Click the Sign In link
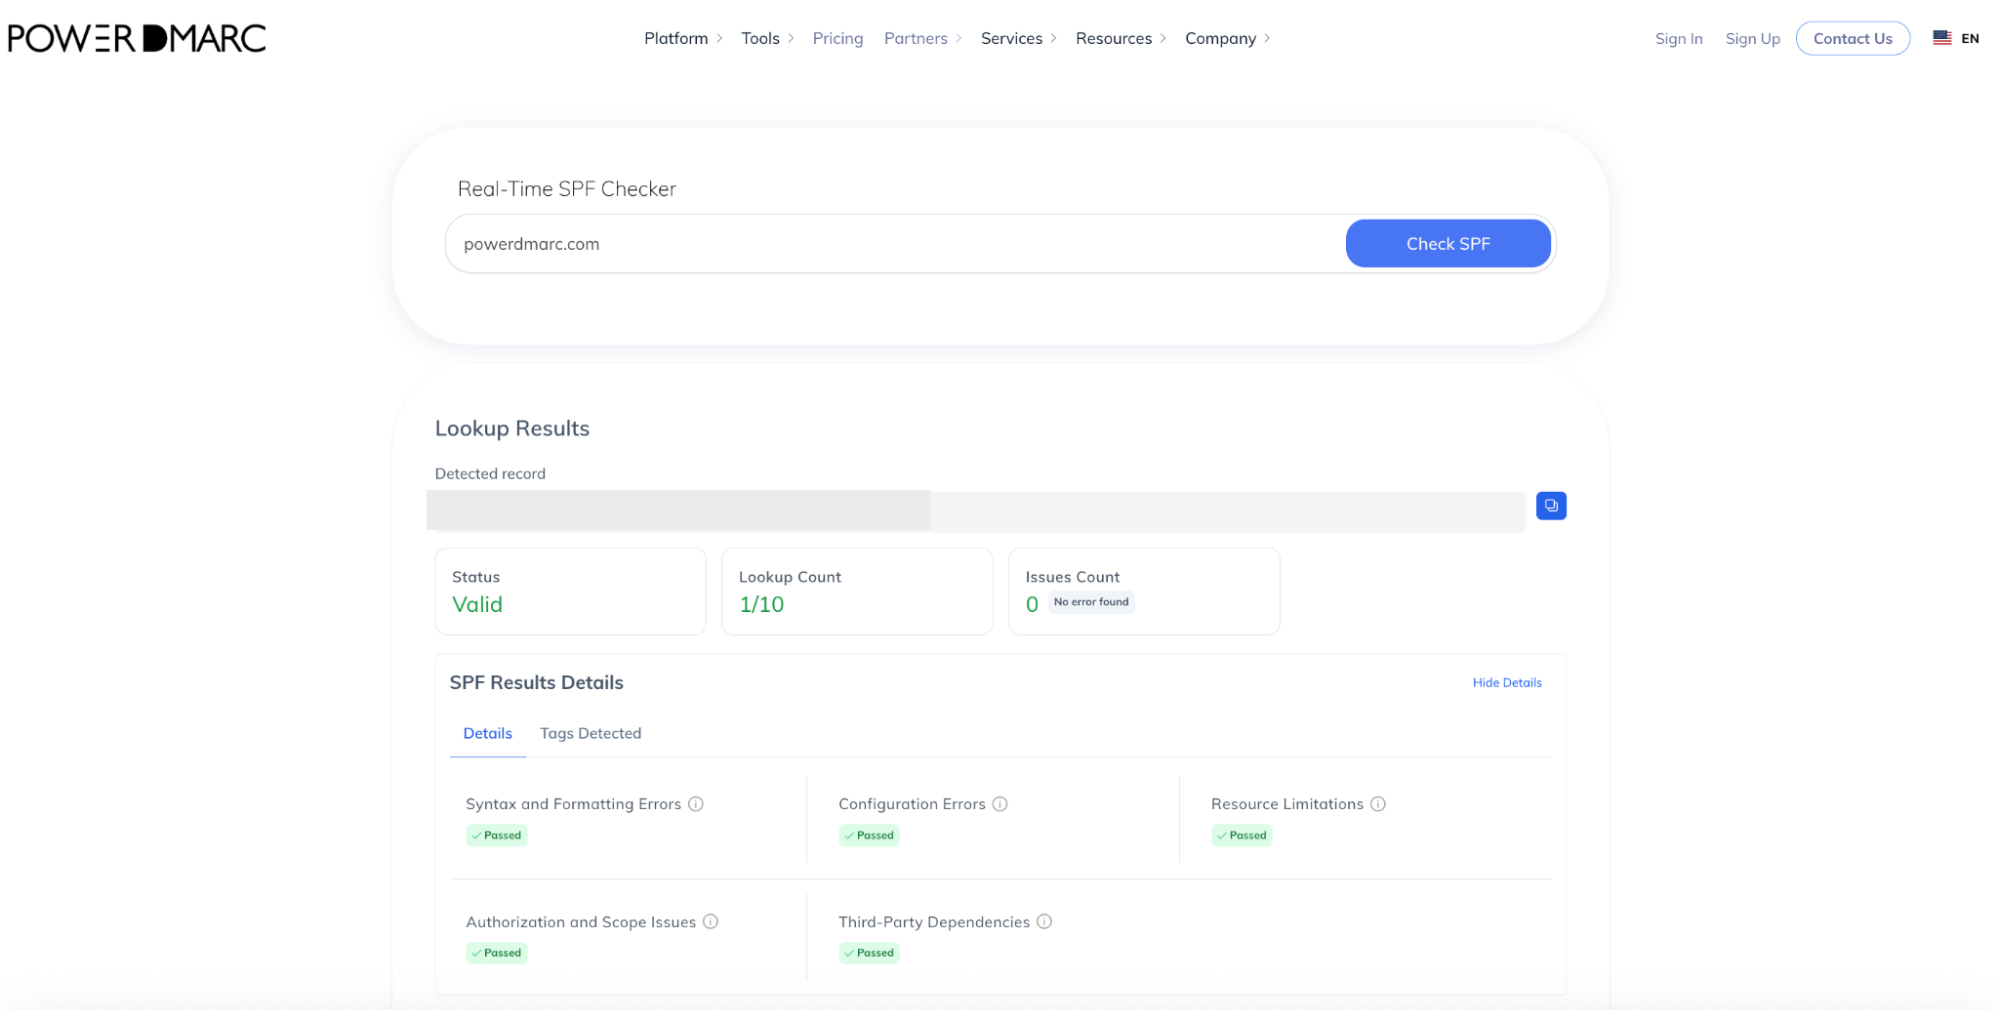This screenshot has width=1999, height=1011. click(x=1678, y=38)
